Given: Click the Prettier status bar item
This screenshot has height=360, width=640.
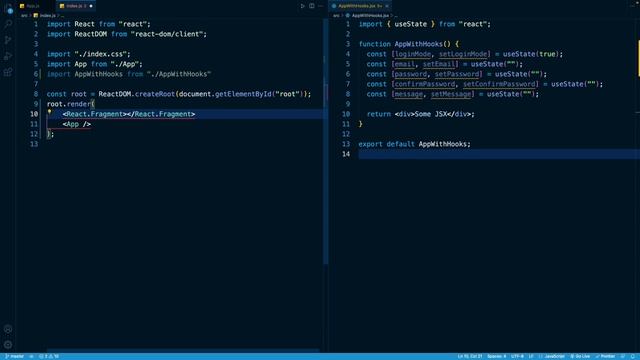Looking at the screenshot, I should pos(605,356).
